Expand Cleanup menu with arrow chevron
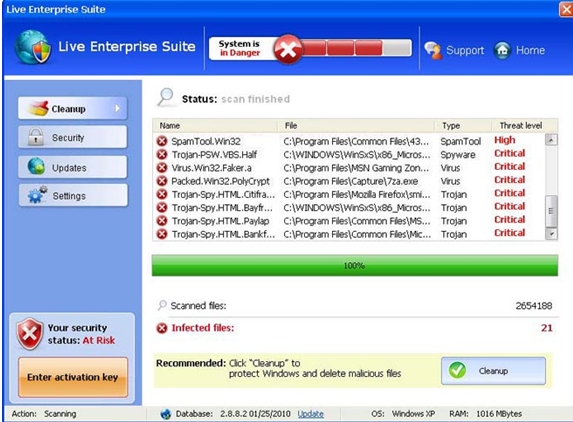Image resolution: width=573 pixels, height=422 pixels. click(117, 108)
